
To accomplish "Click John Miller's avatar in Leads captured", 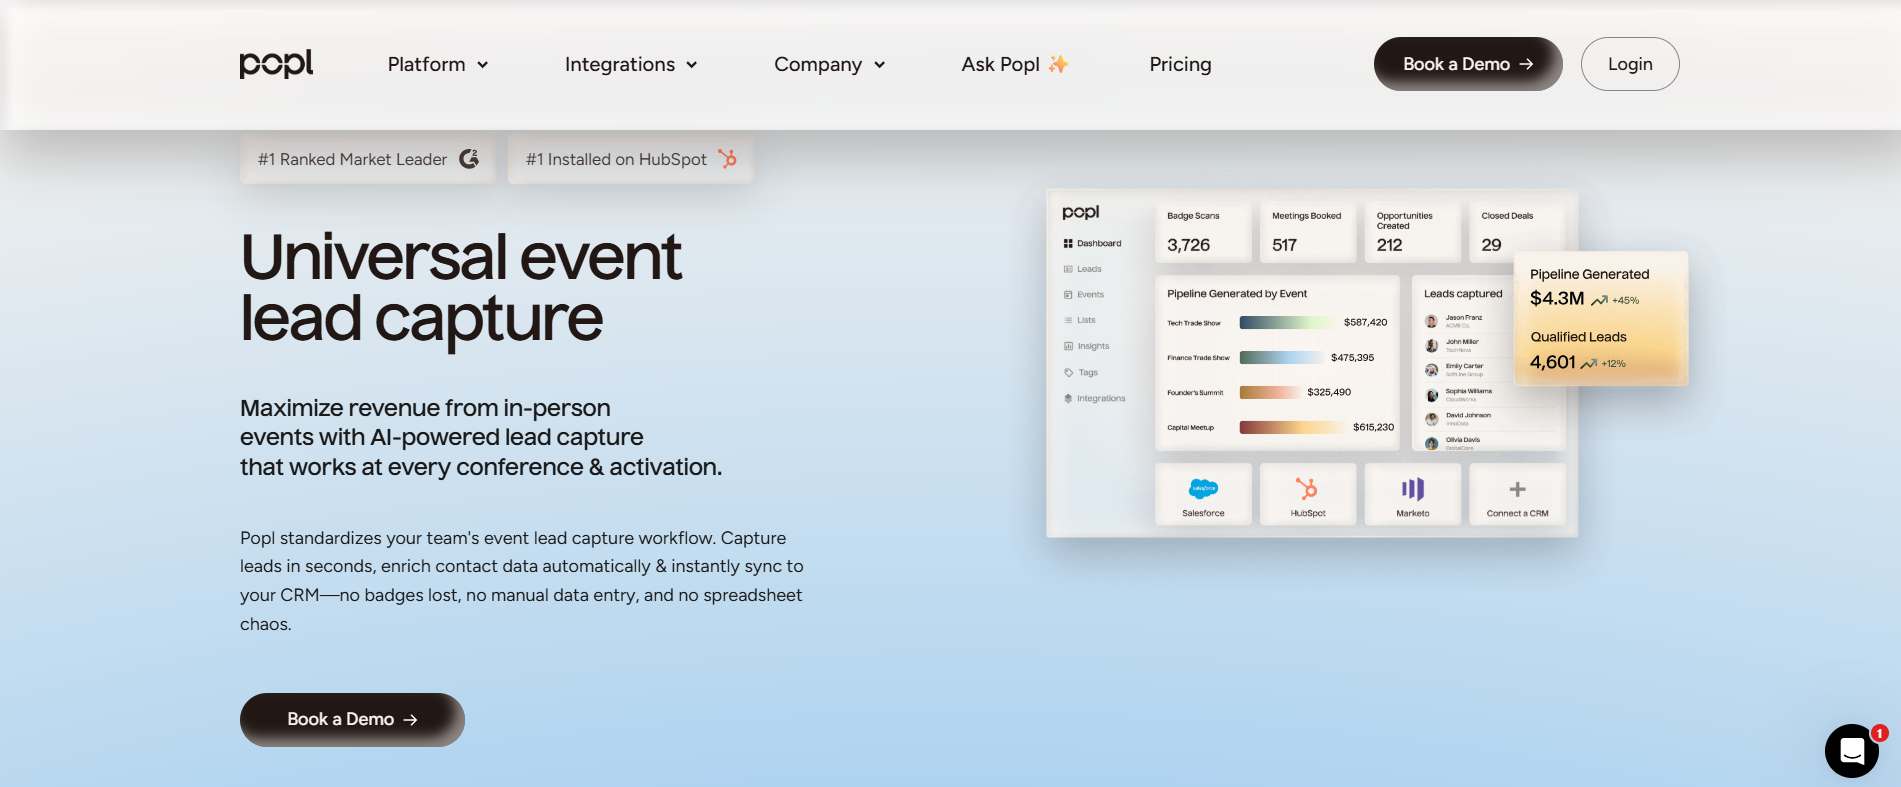I will pyautogui.click(x=1432, y=345).
